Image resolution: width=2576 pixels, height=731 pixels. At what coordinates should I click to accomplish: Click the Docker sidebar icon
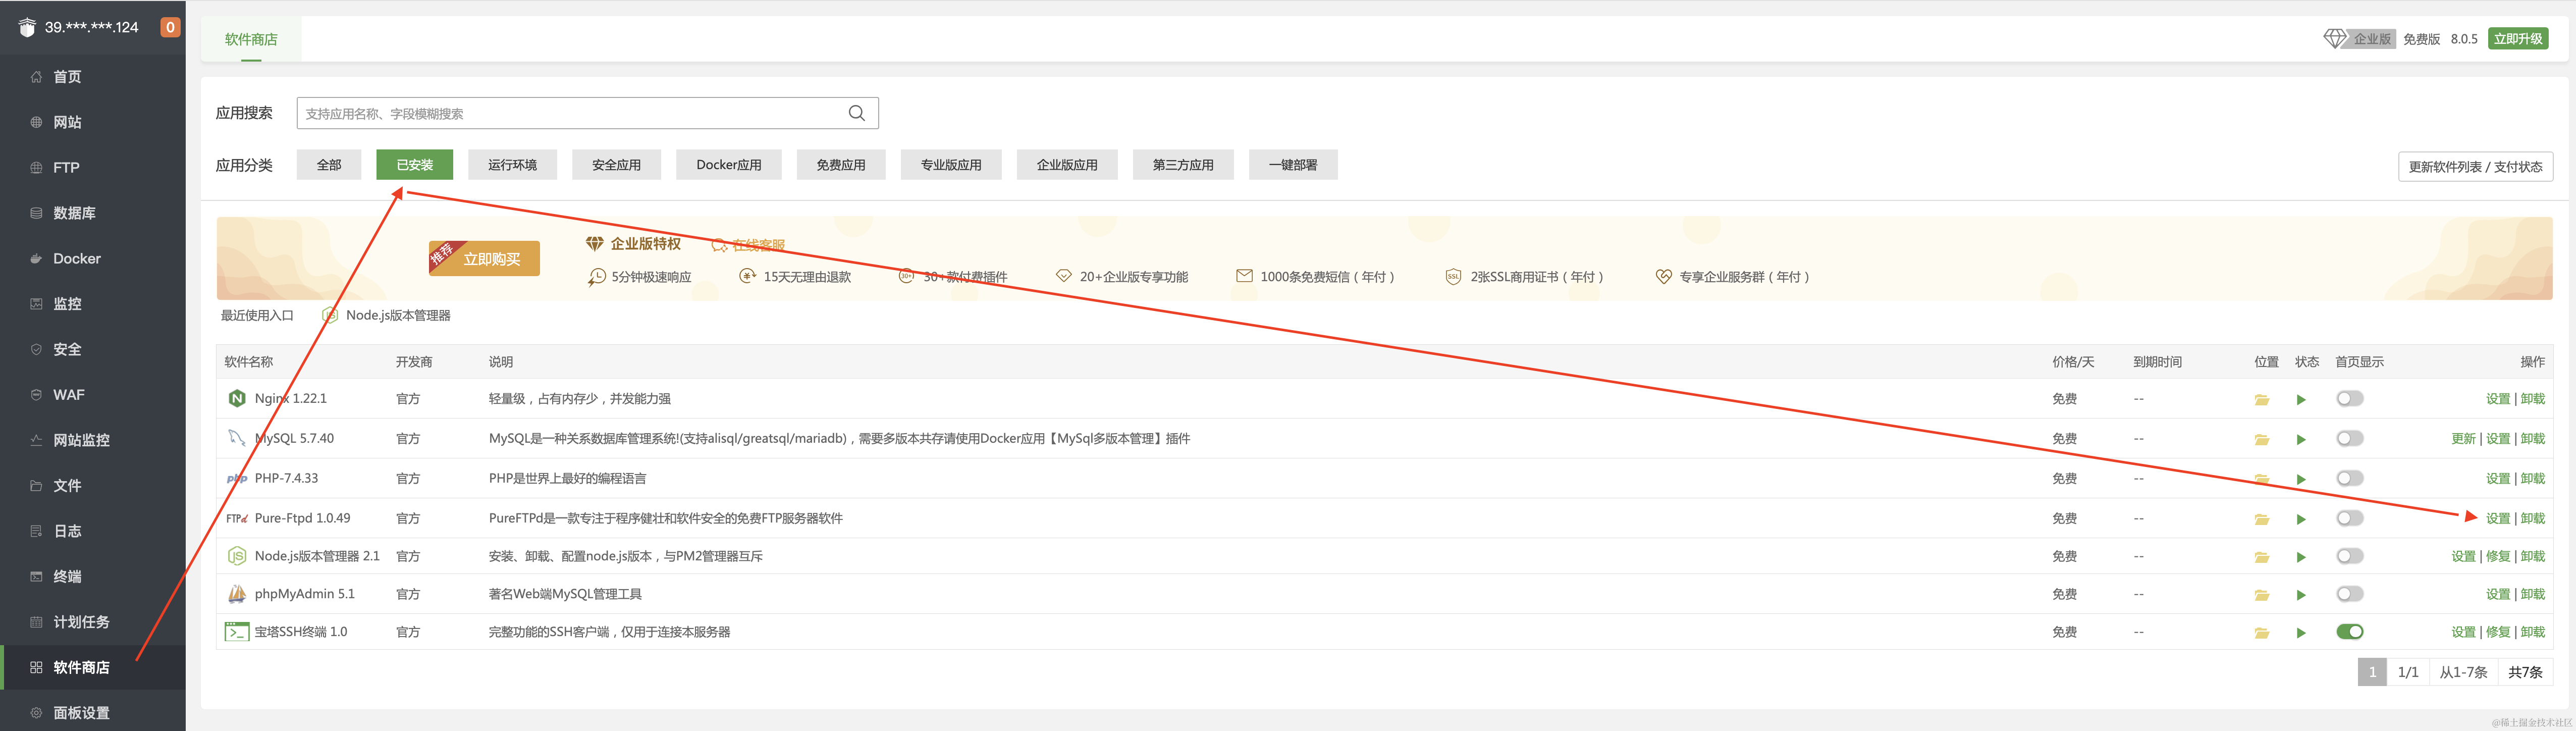click(36, 259)
